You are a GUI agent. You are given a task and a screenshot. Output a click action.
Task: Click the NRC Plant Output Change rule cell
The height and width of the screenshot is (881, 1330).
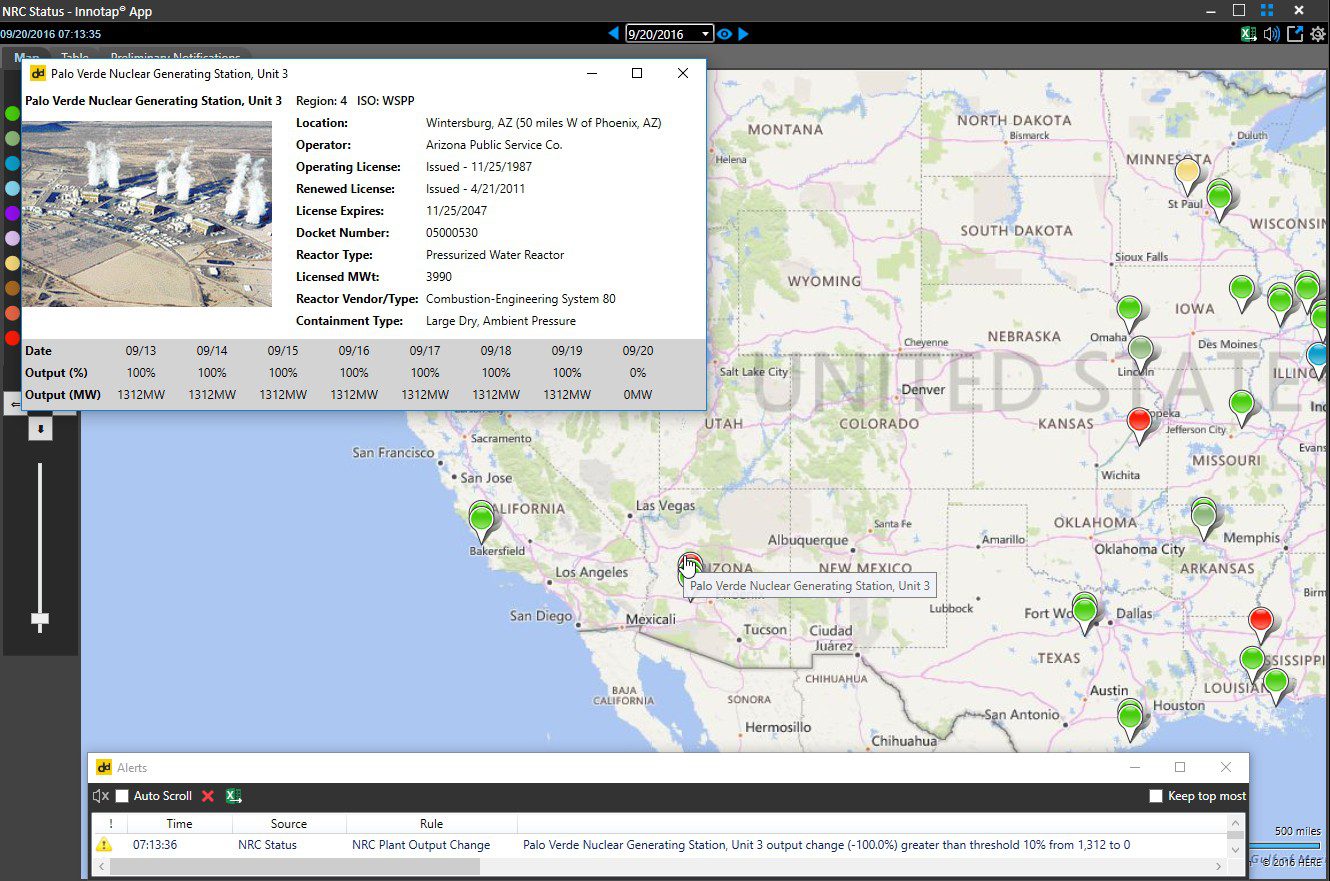pos(421,845)
